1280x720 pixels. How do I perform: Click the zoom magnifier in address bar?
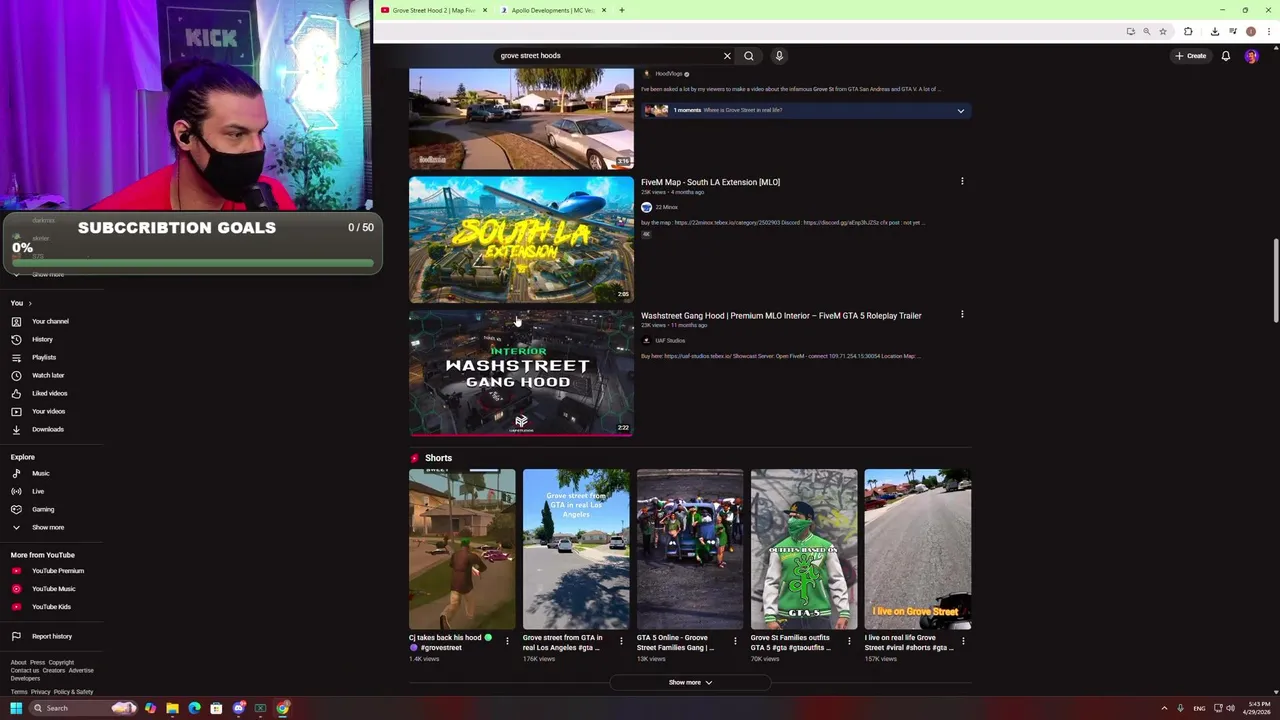click(x=1146, y=31)
